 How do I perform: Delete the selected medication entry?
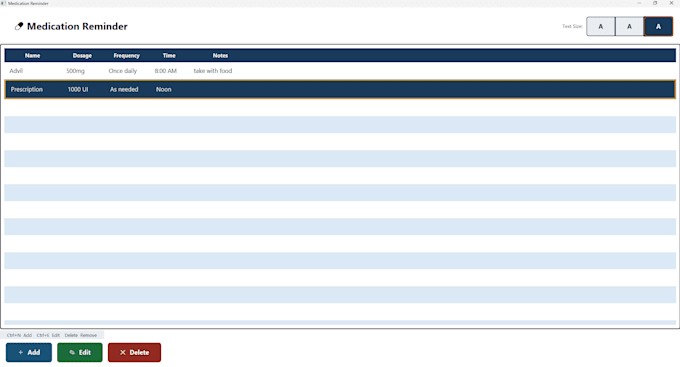pos(134,352)
